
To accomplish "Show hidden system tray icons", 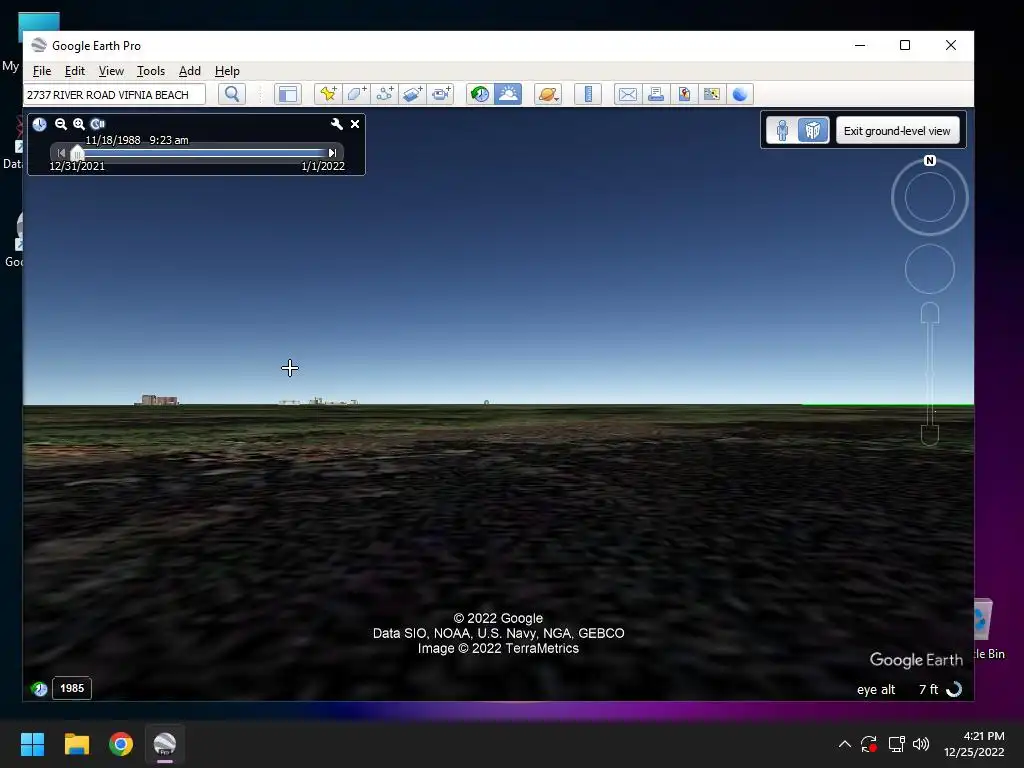I will click(844, 744).
